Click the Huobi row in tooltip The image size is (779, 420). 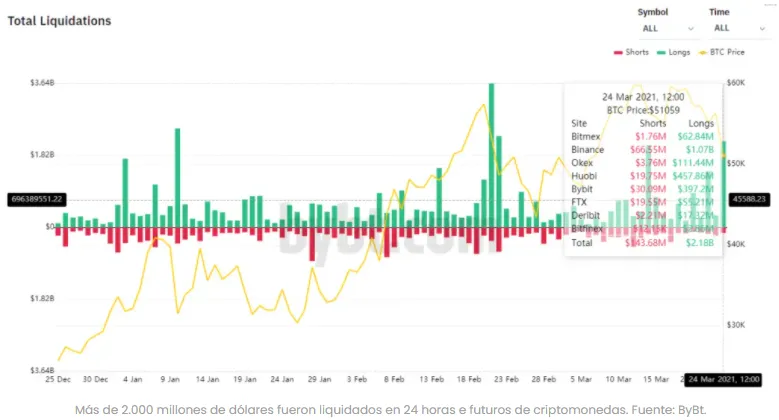[642, 176]
